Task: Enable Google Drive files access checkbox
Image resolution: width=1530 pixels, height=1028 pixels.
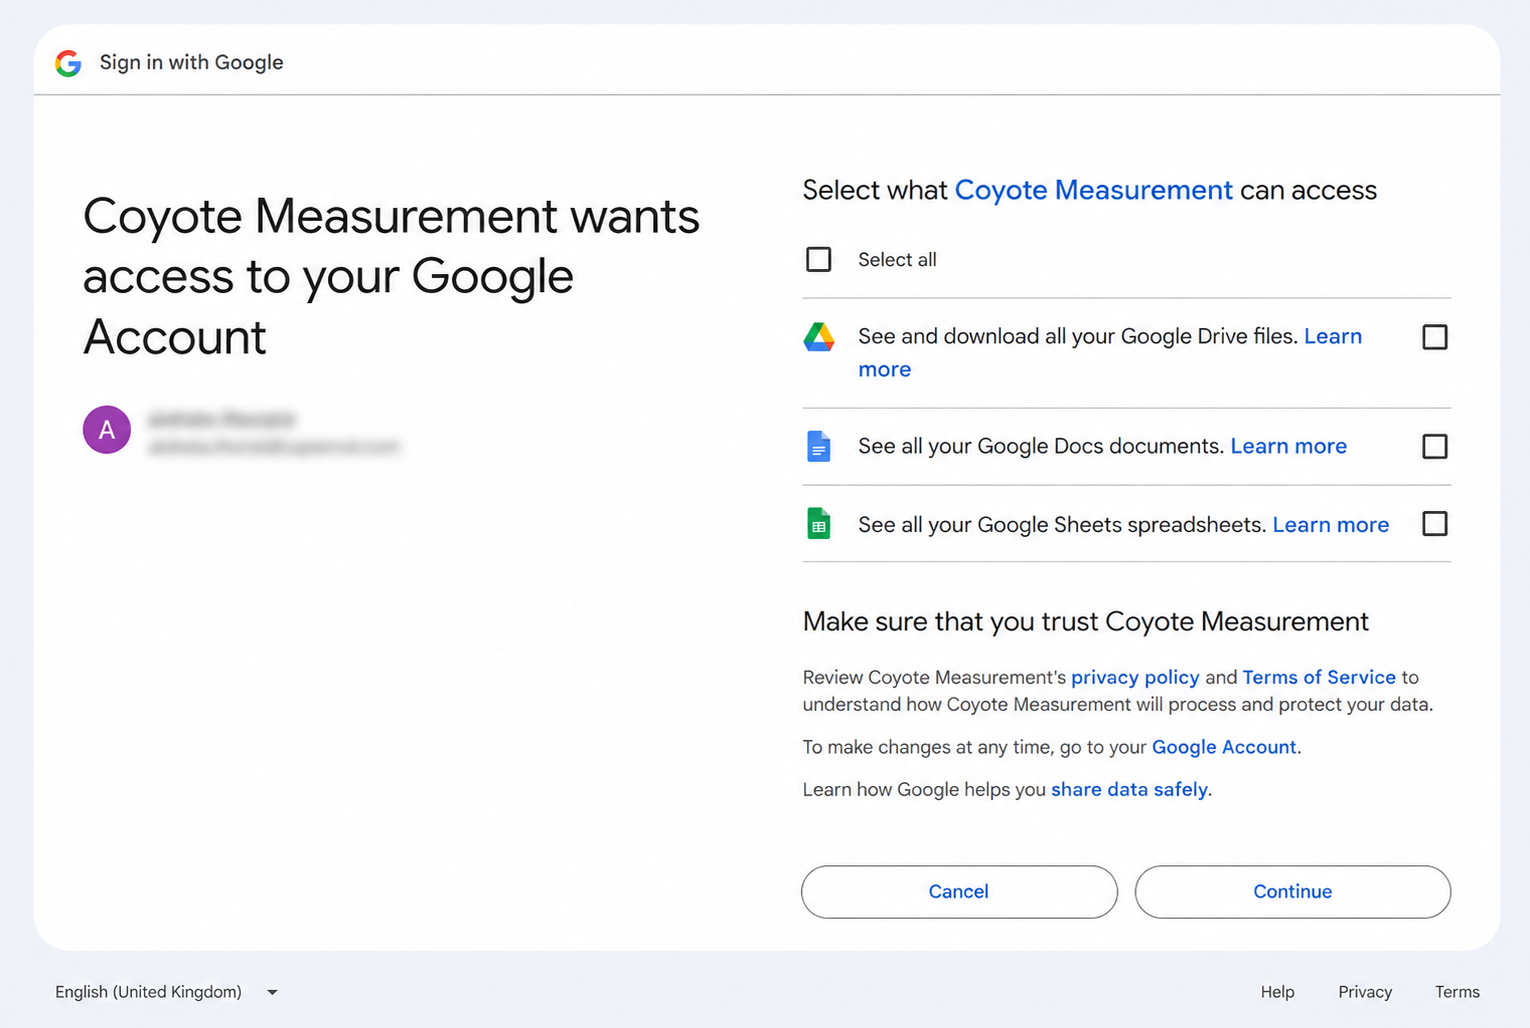Action: pyautogui.click(x=1435, y=337)
